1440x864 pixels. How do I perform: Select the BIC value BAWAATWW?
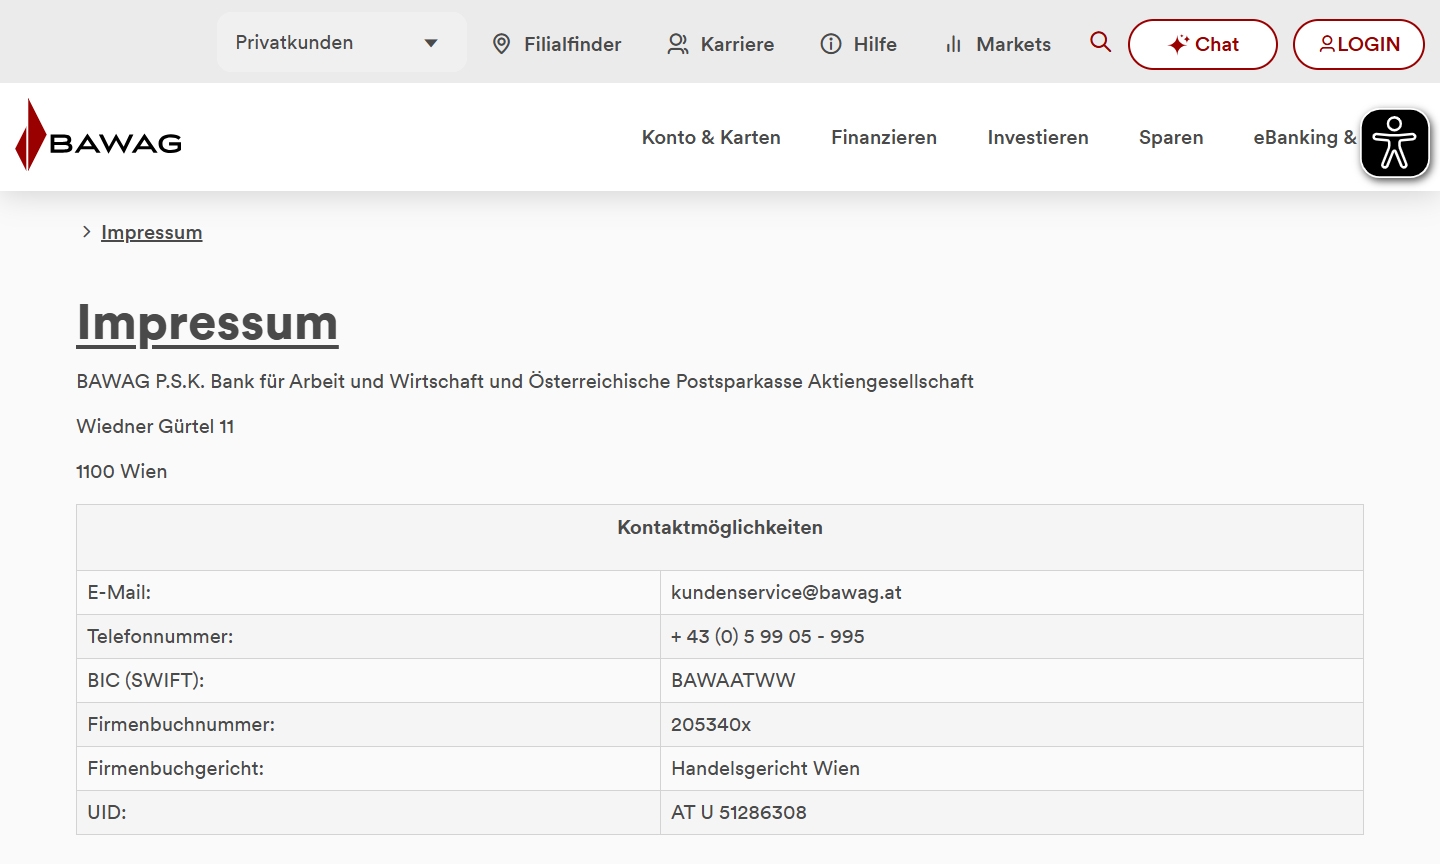tap(733, 680)
